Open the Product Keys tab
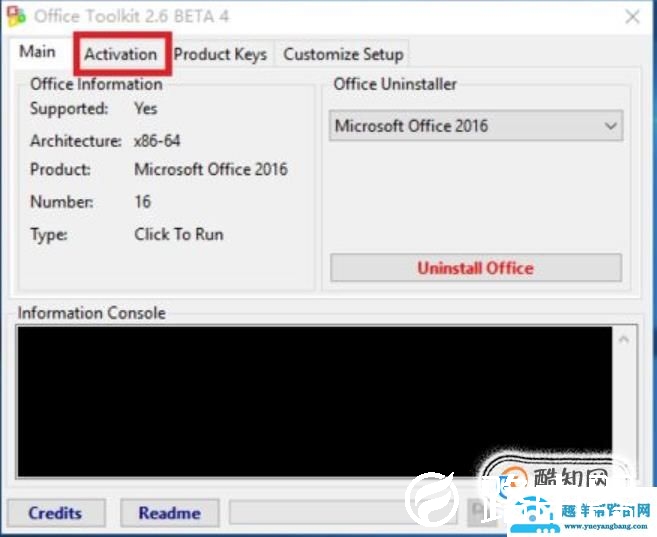The height and width of the screenshot is (537, 657). pos(220,54)
